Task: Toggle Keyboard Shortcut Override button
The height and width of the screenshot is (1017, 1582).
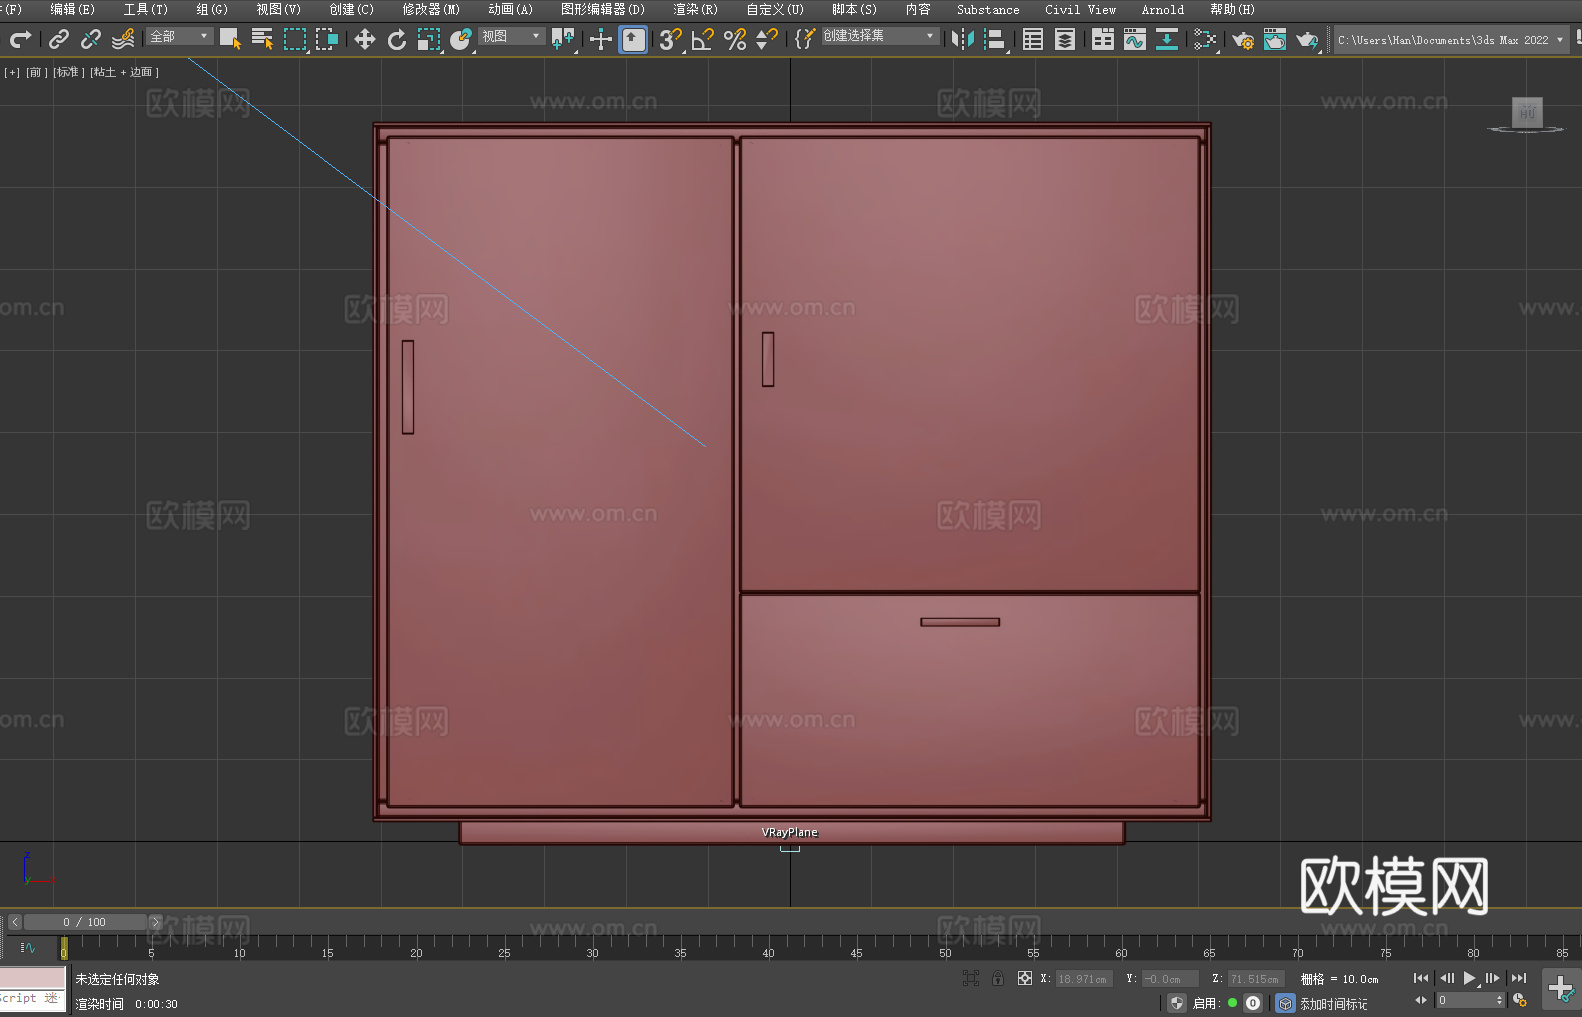Action: [x=633, y=39]
